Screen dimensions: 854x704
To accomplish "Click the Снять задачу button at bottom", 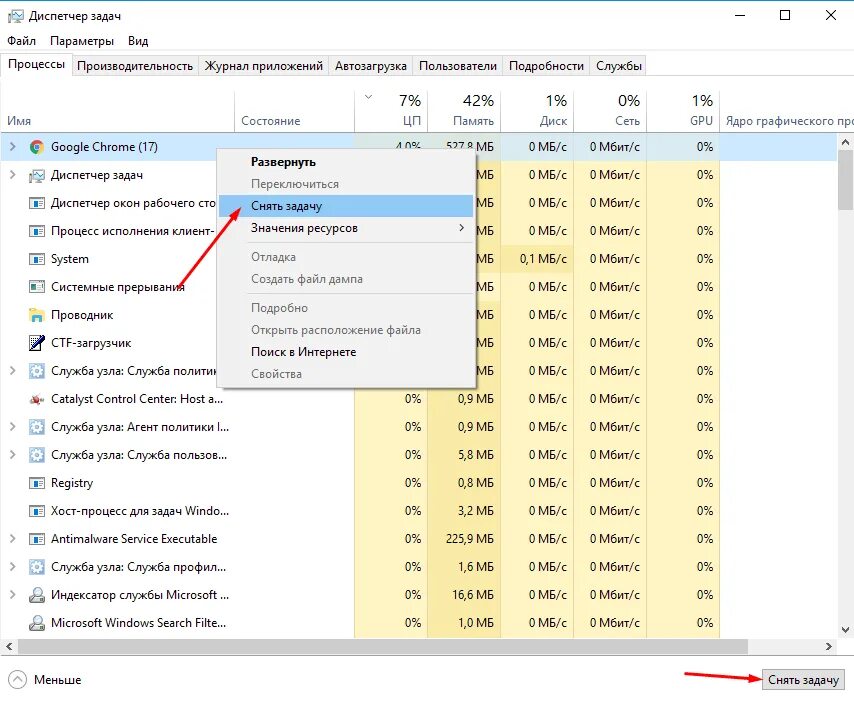I will pyautogui.click(x=803, y=679).
